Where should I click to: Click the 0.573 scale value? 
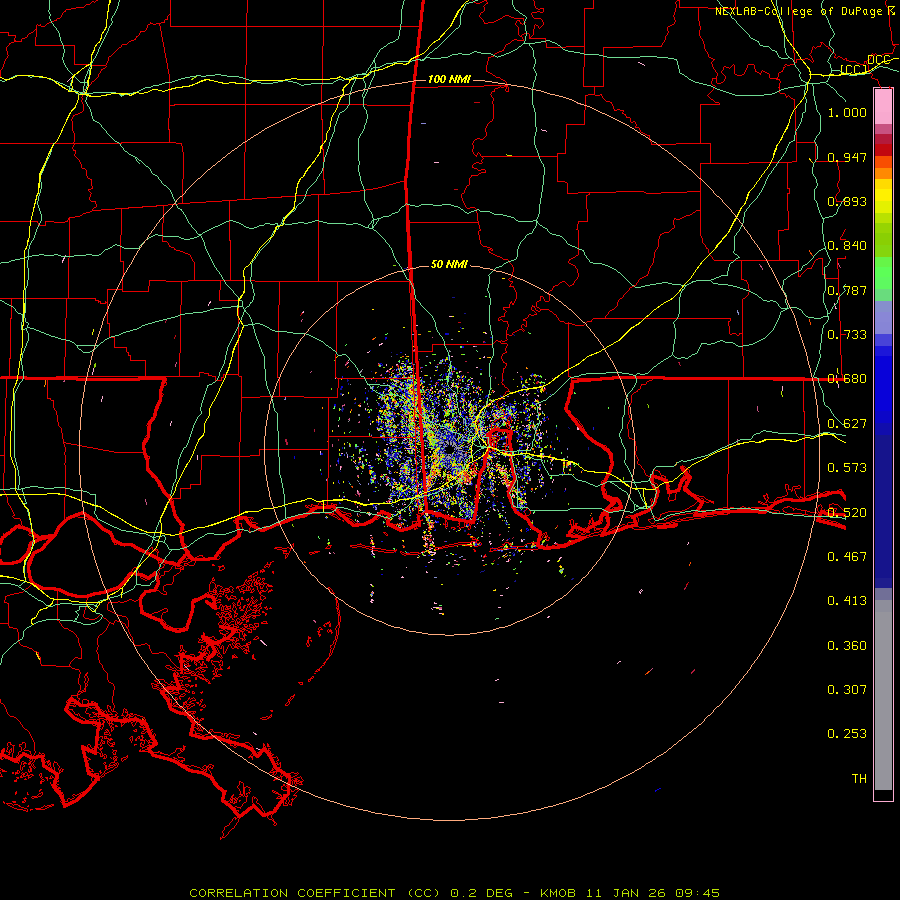click(847, 467)
